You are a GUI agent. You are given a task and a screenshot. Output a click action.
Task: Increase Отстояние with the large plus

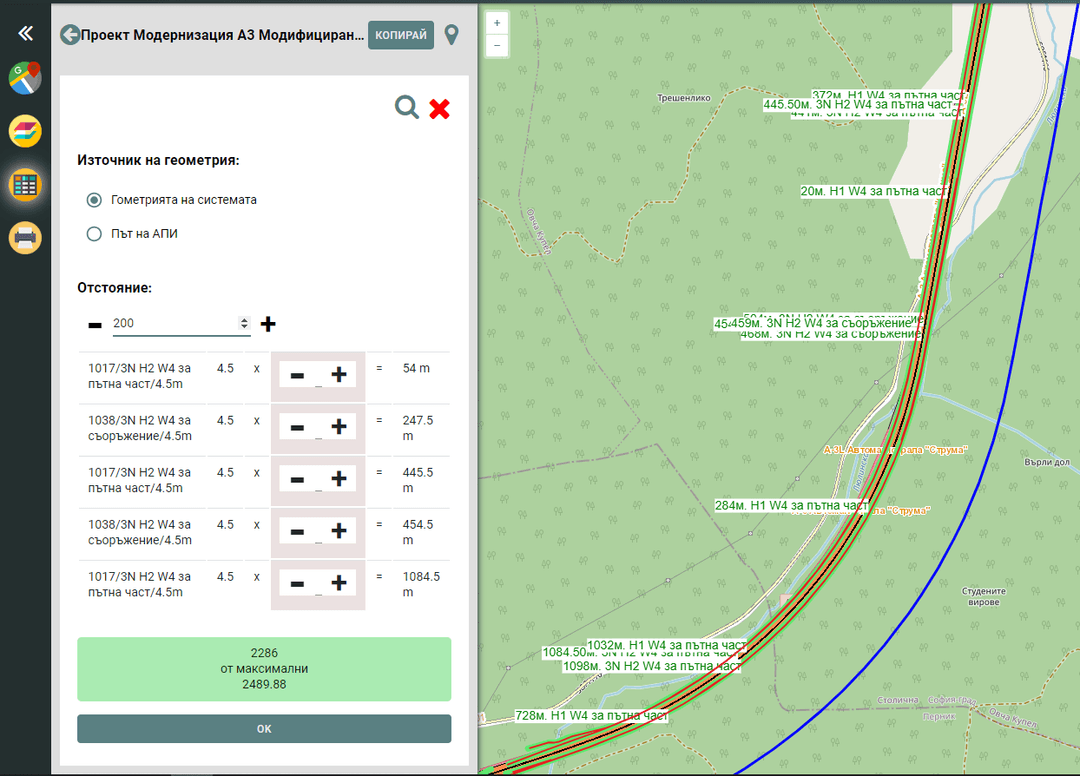pos(268,324)
